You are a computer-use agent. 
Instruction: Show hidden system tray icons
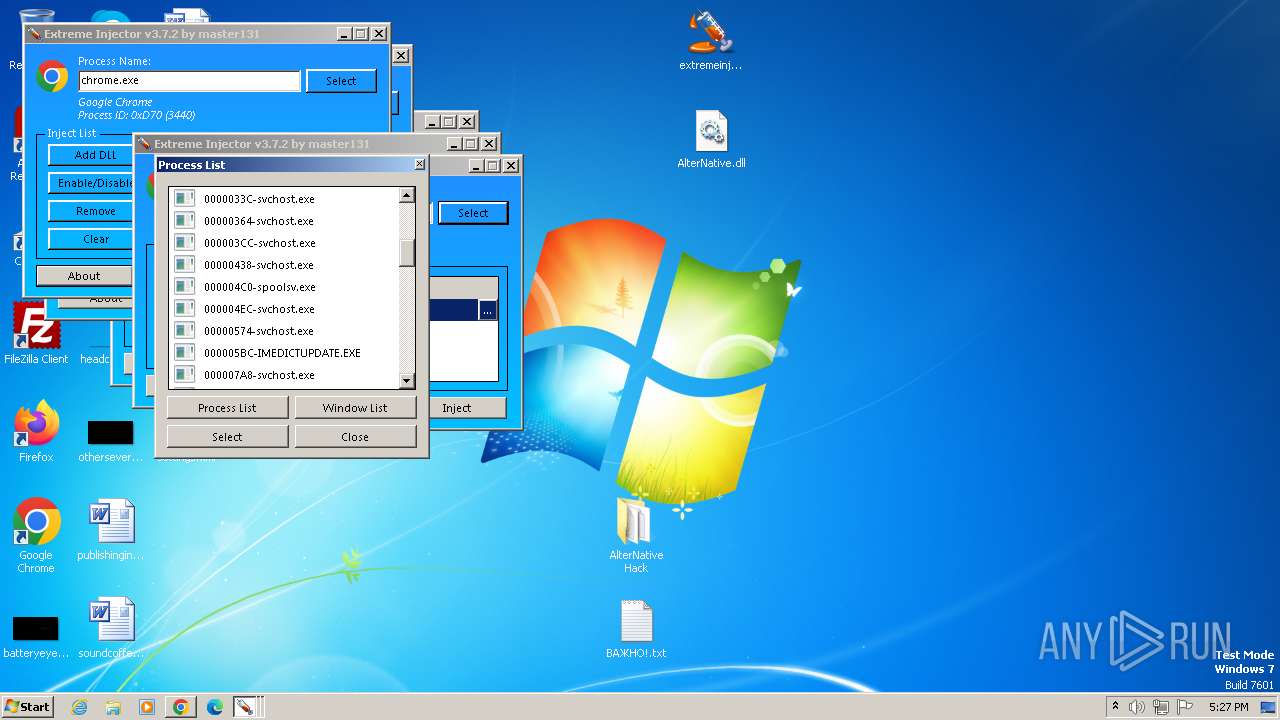(1115, 707)
